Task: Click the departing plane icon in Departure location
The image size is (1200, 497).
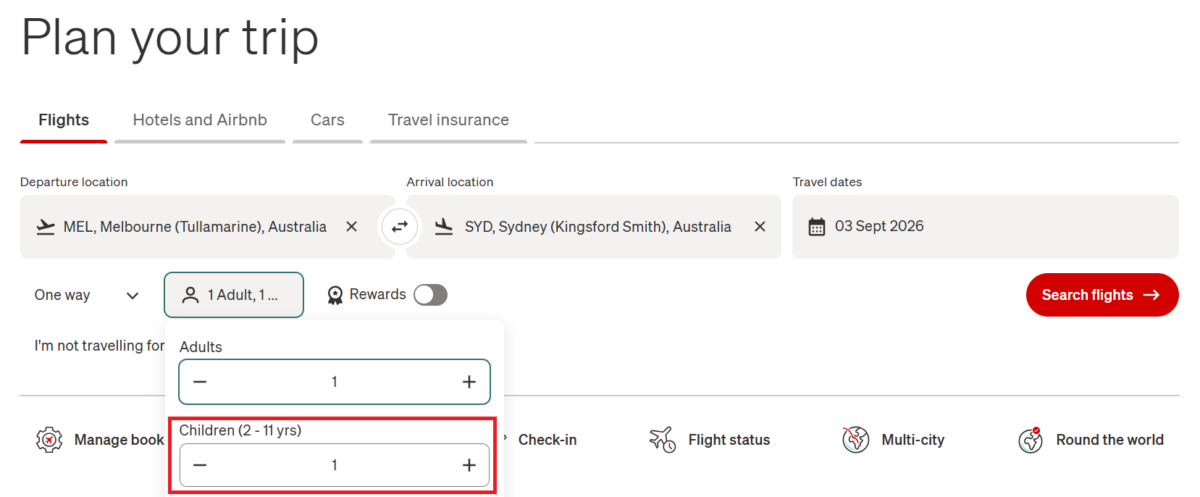Action: tap(45, 227)
